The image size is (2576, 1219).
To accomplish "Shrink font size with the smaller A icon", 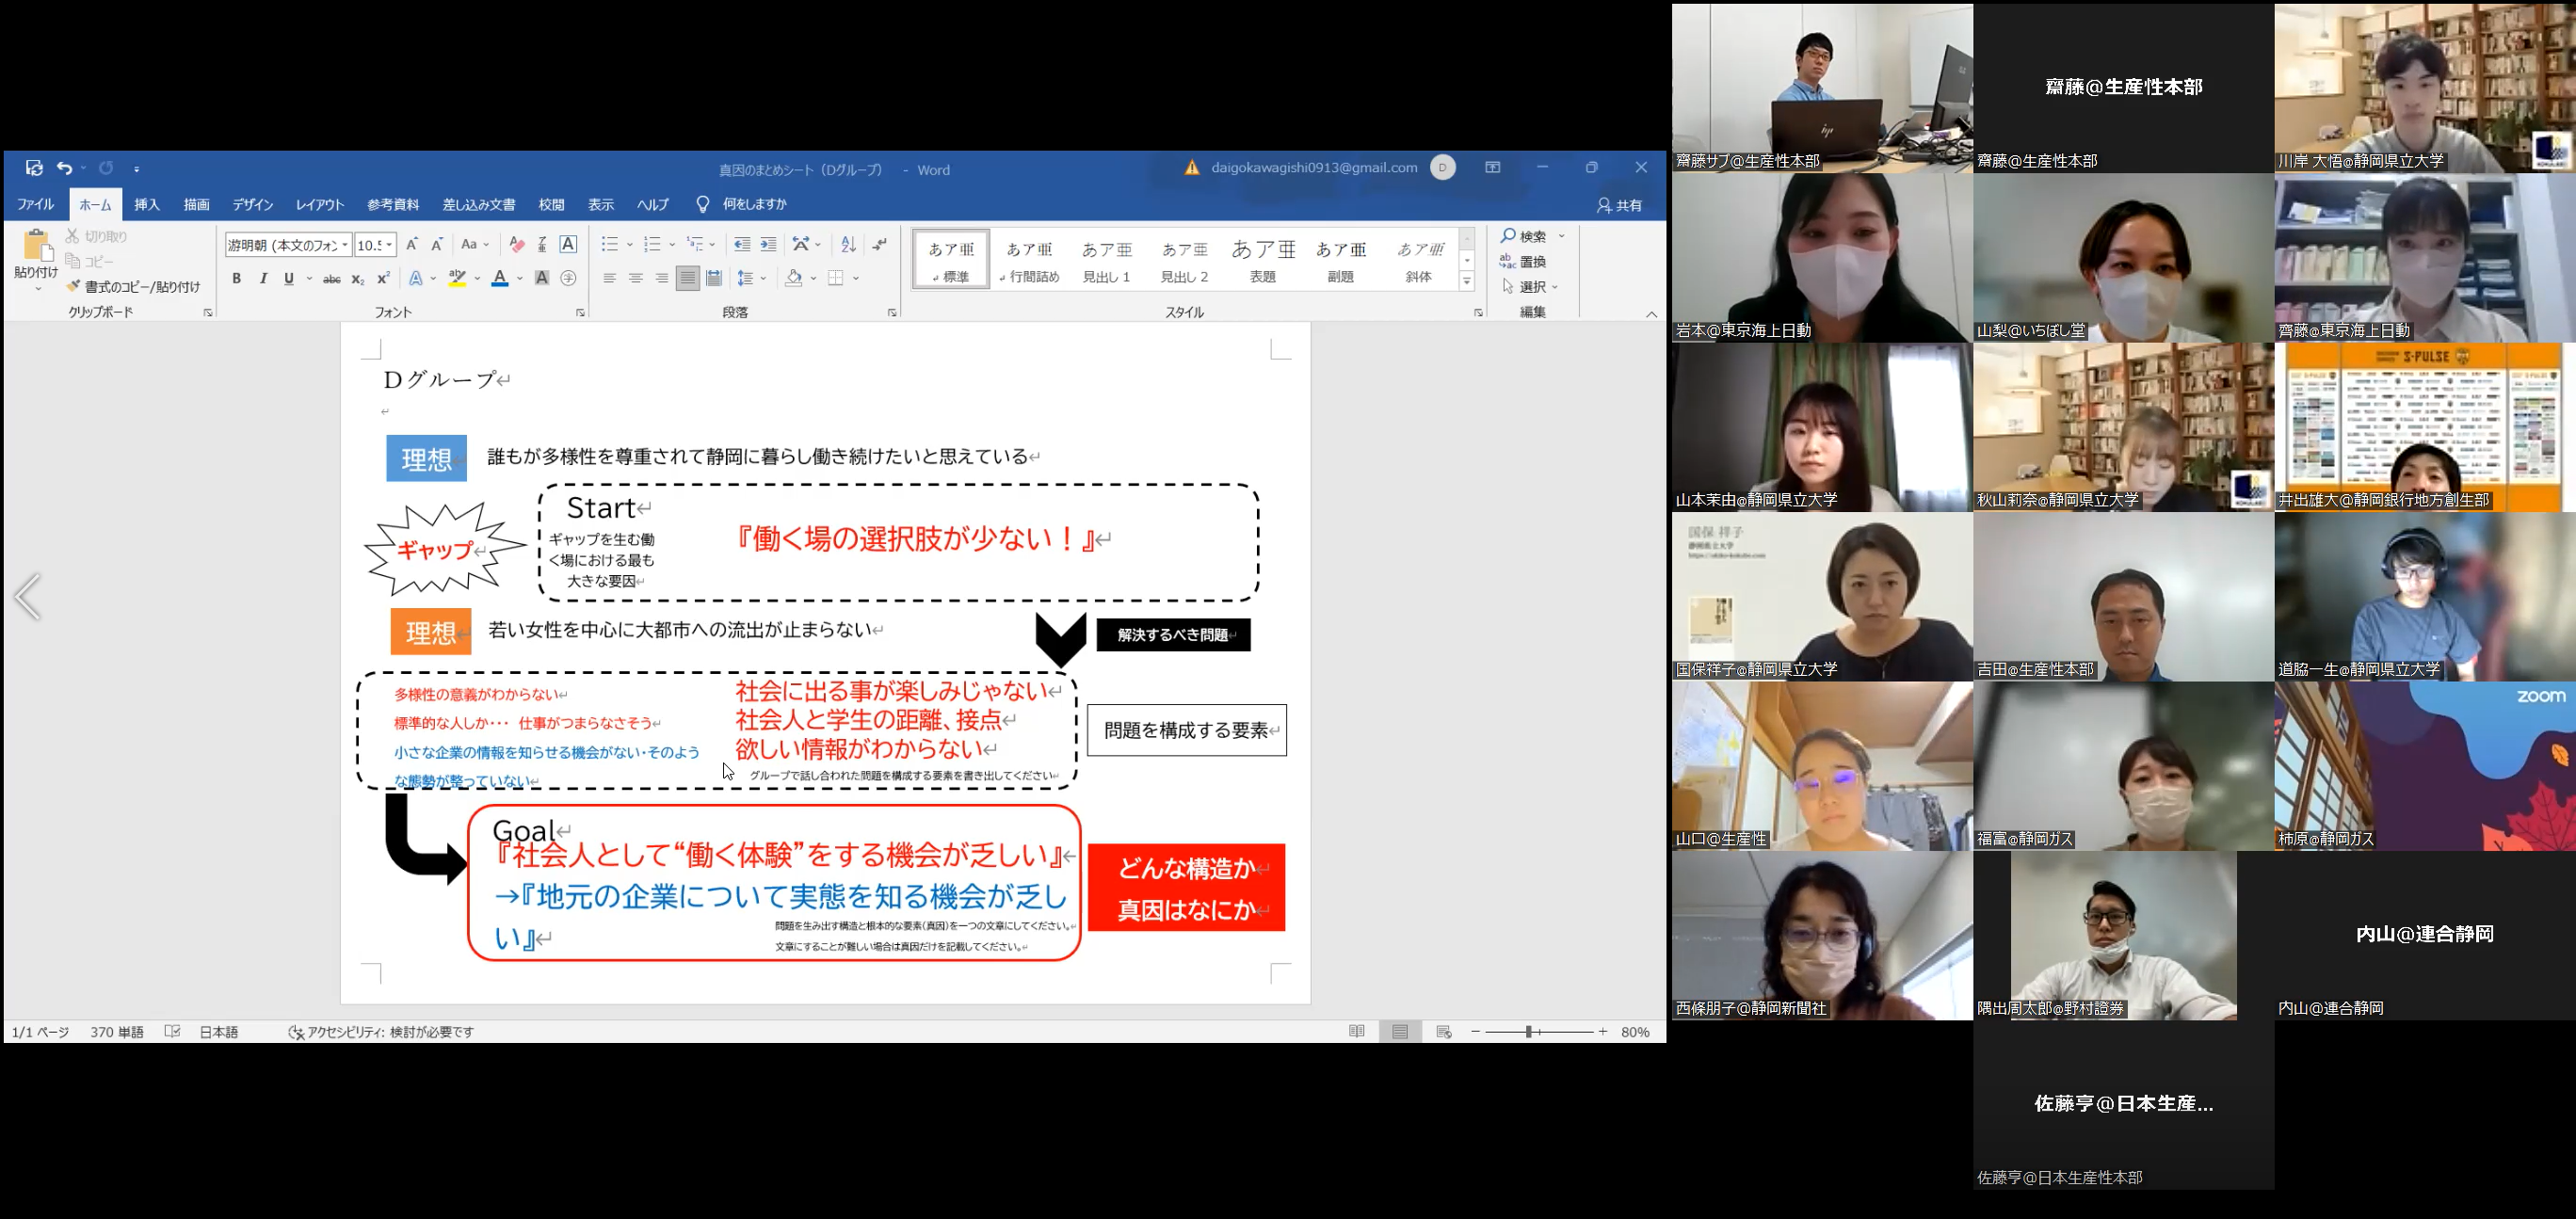I will 437,244.
